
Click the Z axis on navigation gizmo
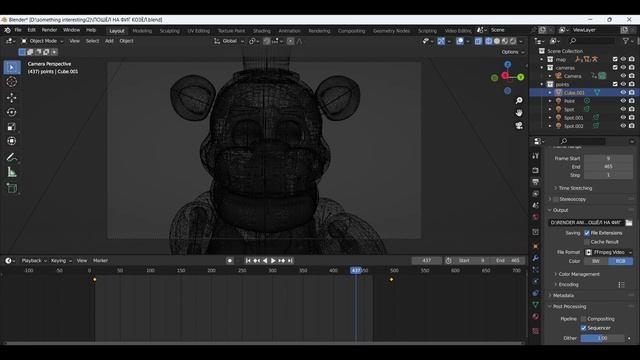[507, 64]
